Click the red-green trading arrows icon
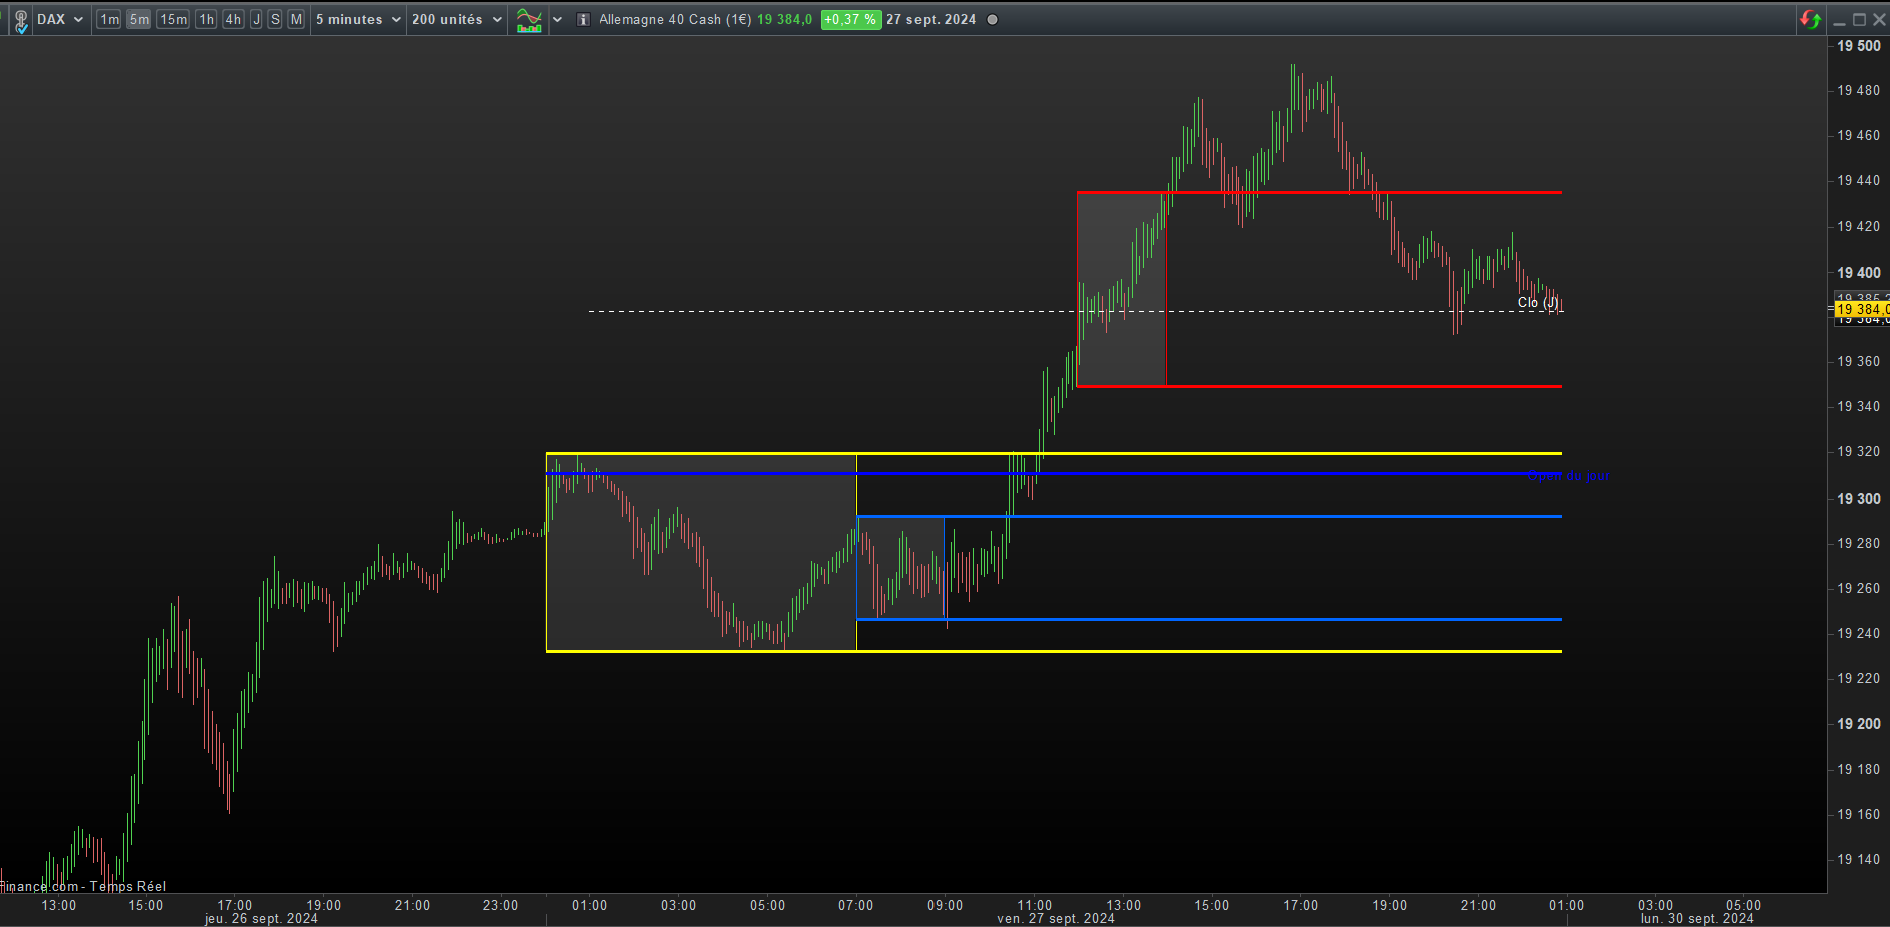Screen dimensions: 1890x927 1810,19
